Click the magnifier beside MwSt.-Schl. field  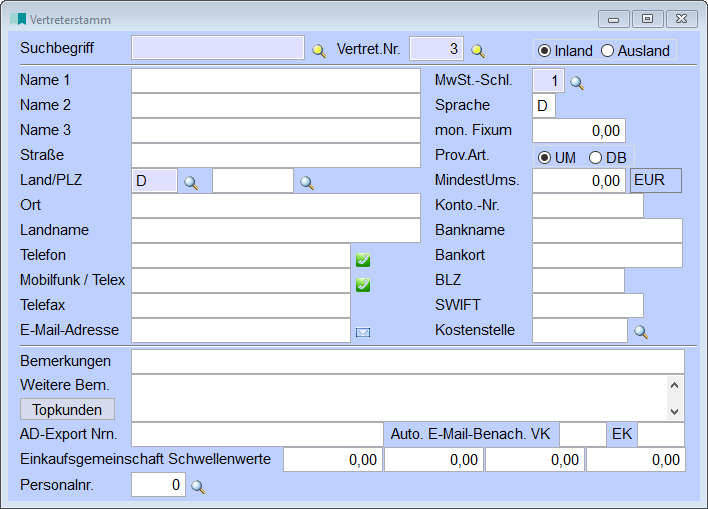coord(577,83)
